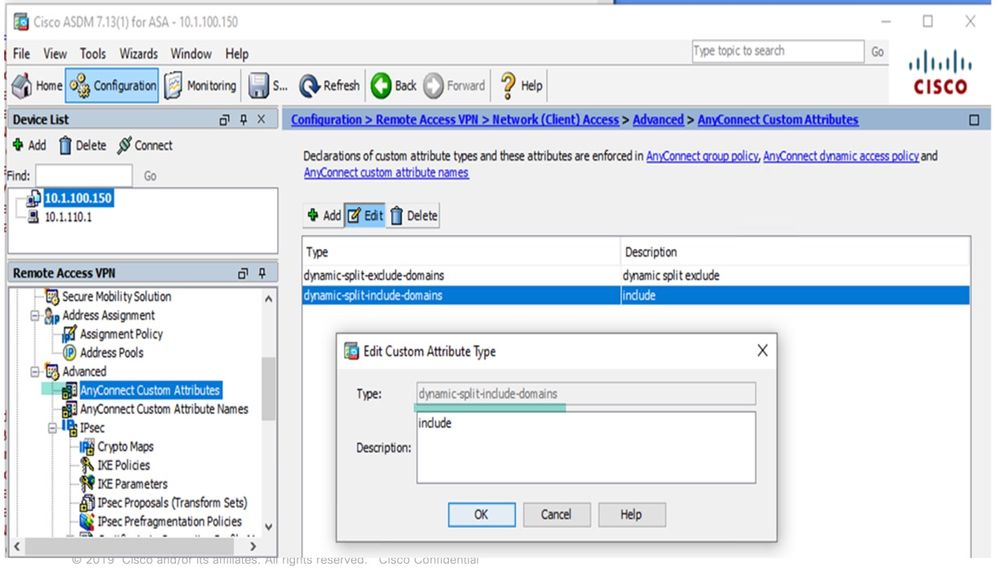Open the Window menu
Screen dimensions: 998x581
(x=191, y=53)
